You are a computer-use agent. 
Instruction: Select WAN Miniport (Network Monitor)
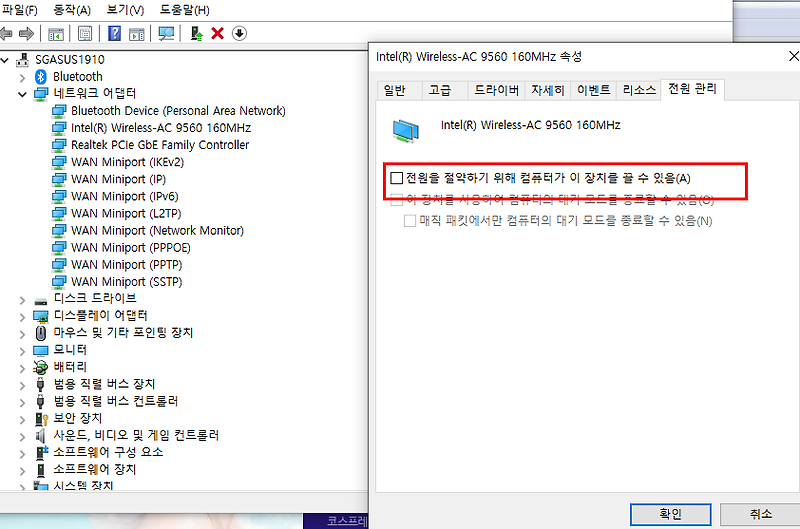pyautogui.click(x=157, y=231)
